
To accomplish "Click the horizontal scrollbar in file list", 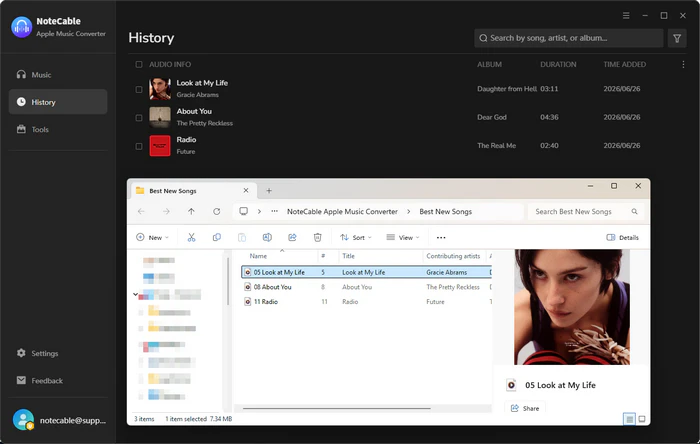I will [337, 408].
